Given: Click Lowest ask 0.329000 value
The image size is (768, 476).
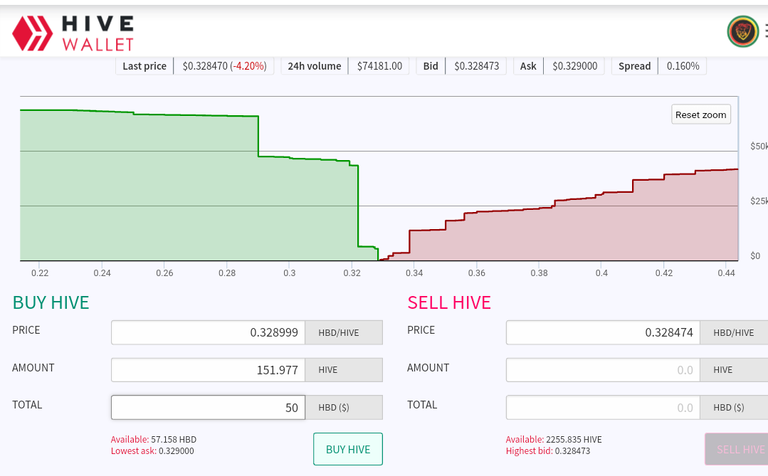Looking at the screenshot, I should [152, 451].
